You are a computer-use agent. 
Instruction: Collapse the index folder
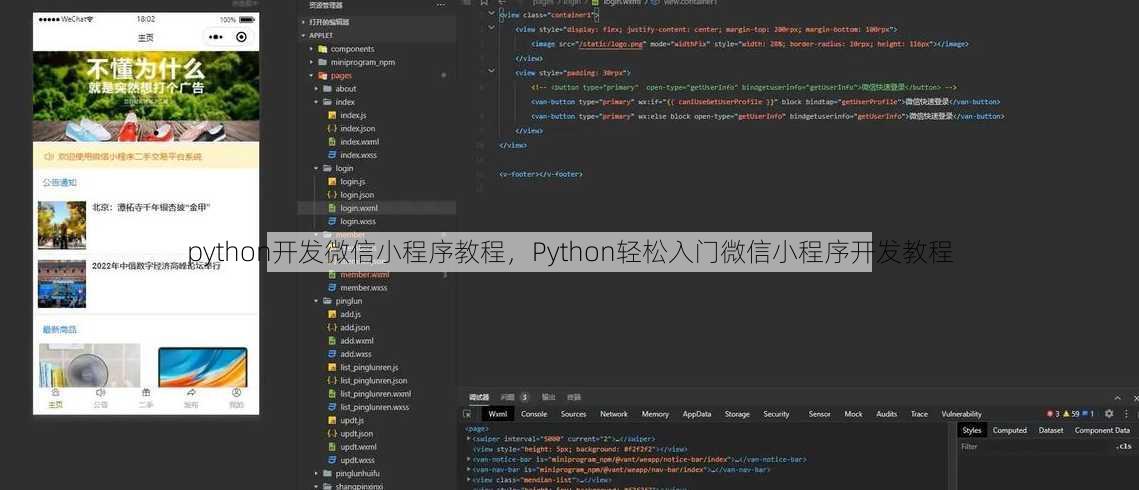click(x=317, y=102)
